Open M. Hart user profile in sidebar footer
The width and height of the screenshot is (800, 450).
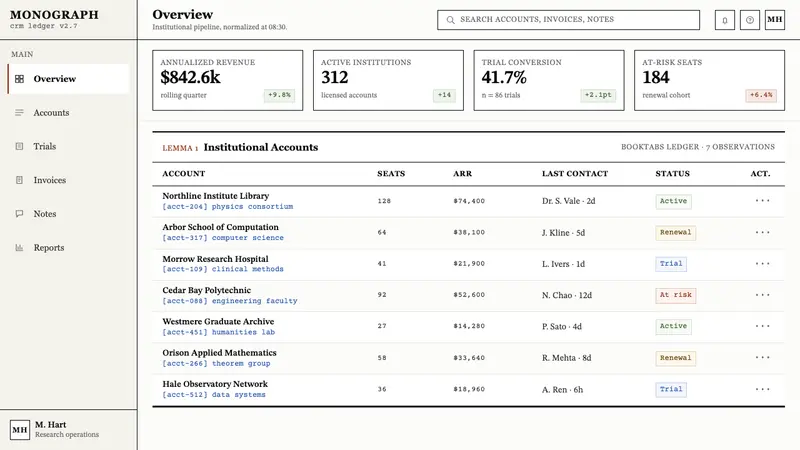[68, 430]
